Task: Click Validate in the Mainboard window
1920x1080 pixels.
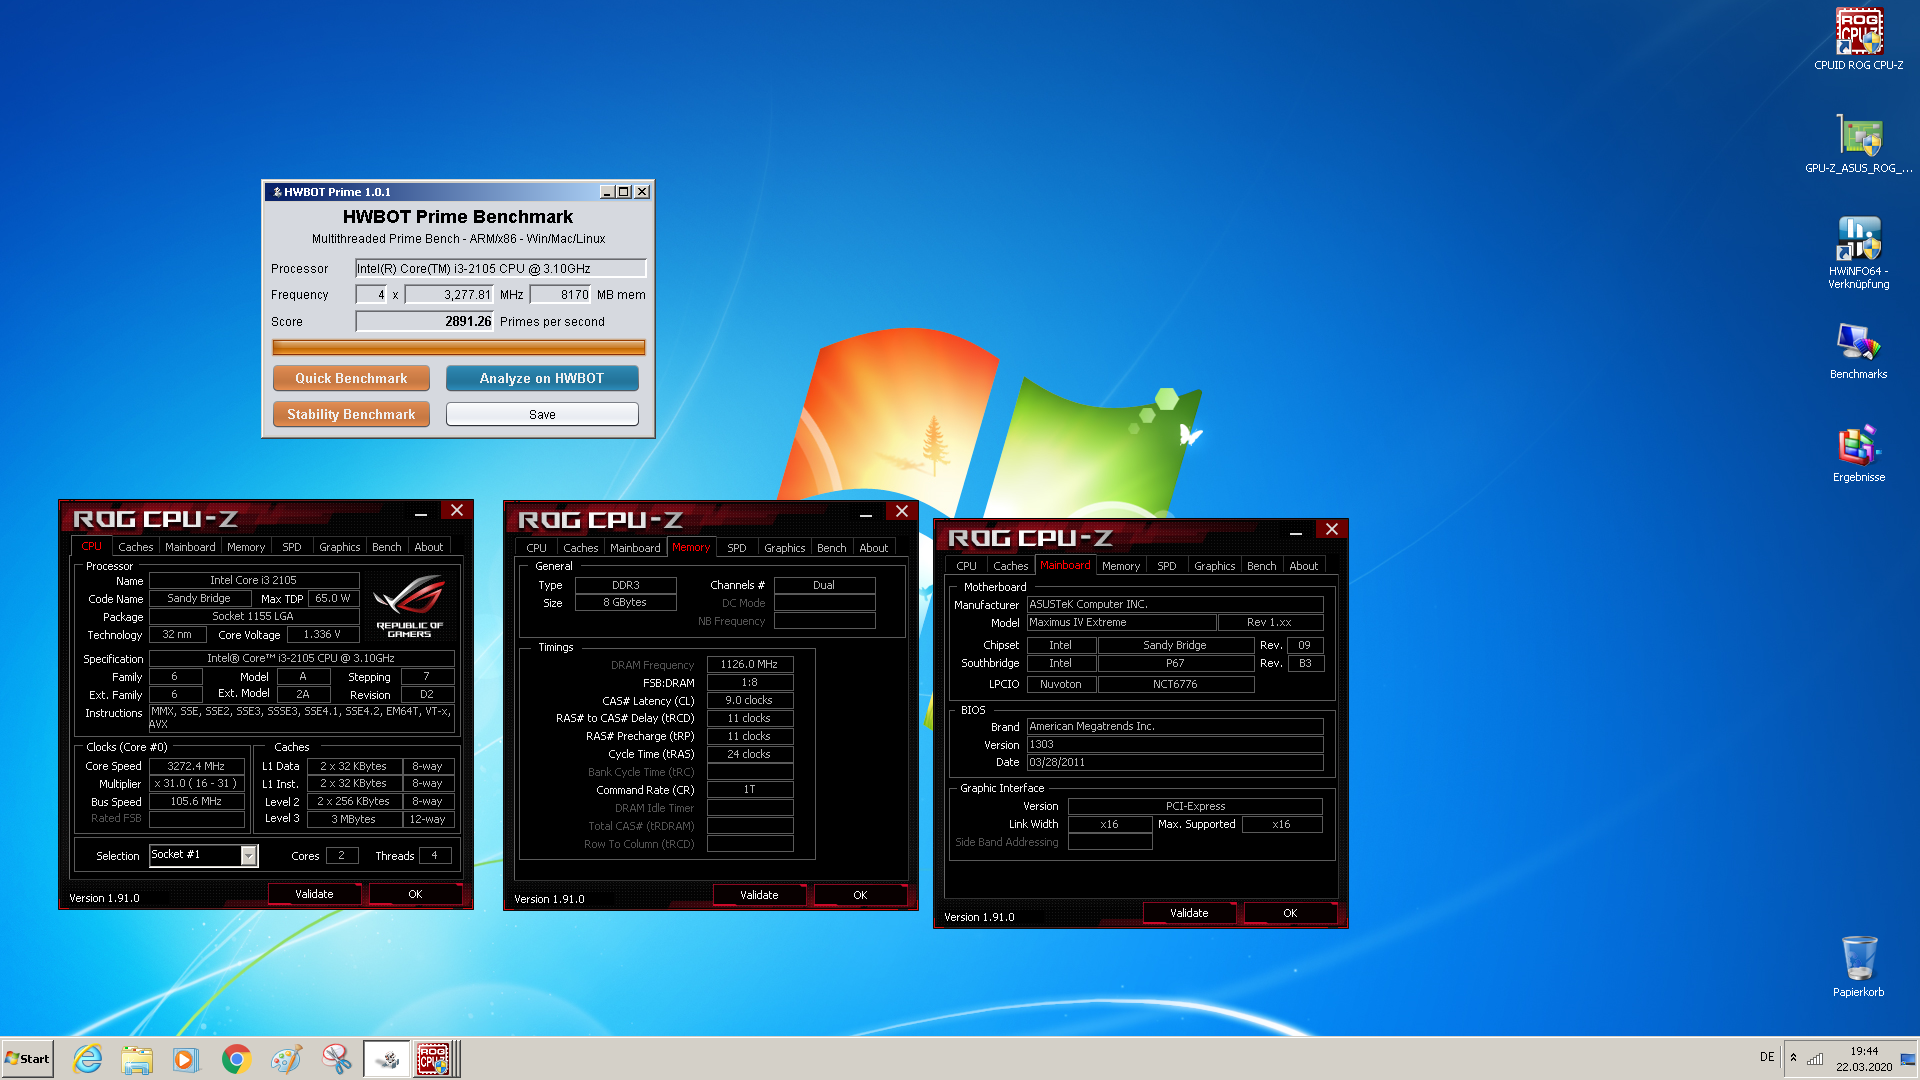Action: coord(1189,913)
